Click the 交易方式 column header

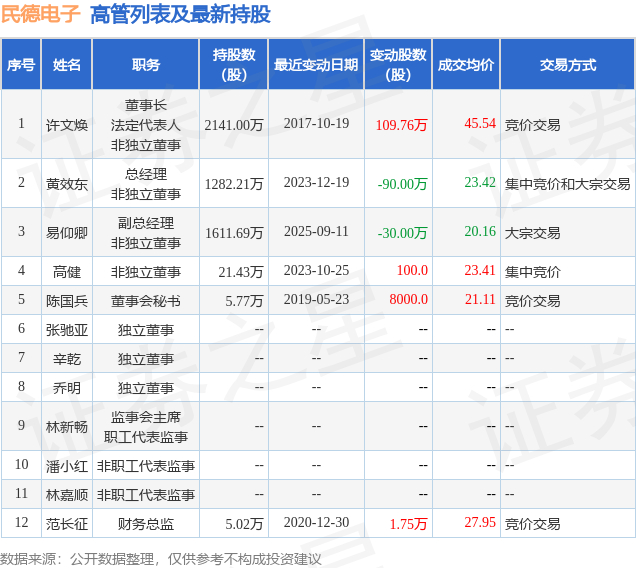pos(568,65)
